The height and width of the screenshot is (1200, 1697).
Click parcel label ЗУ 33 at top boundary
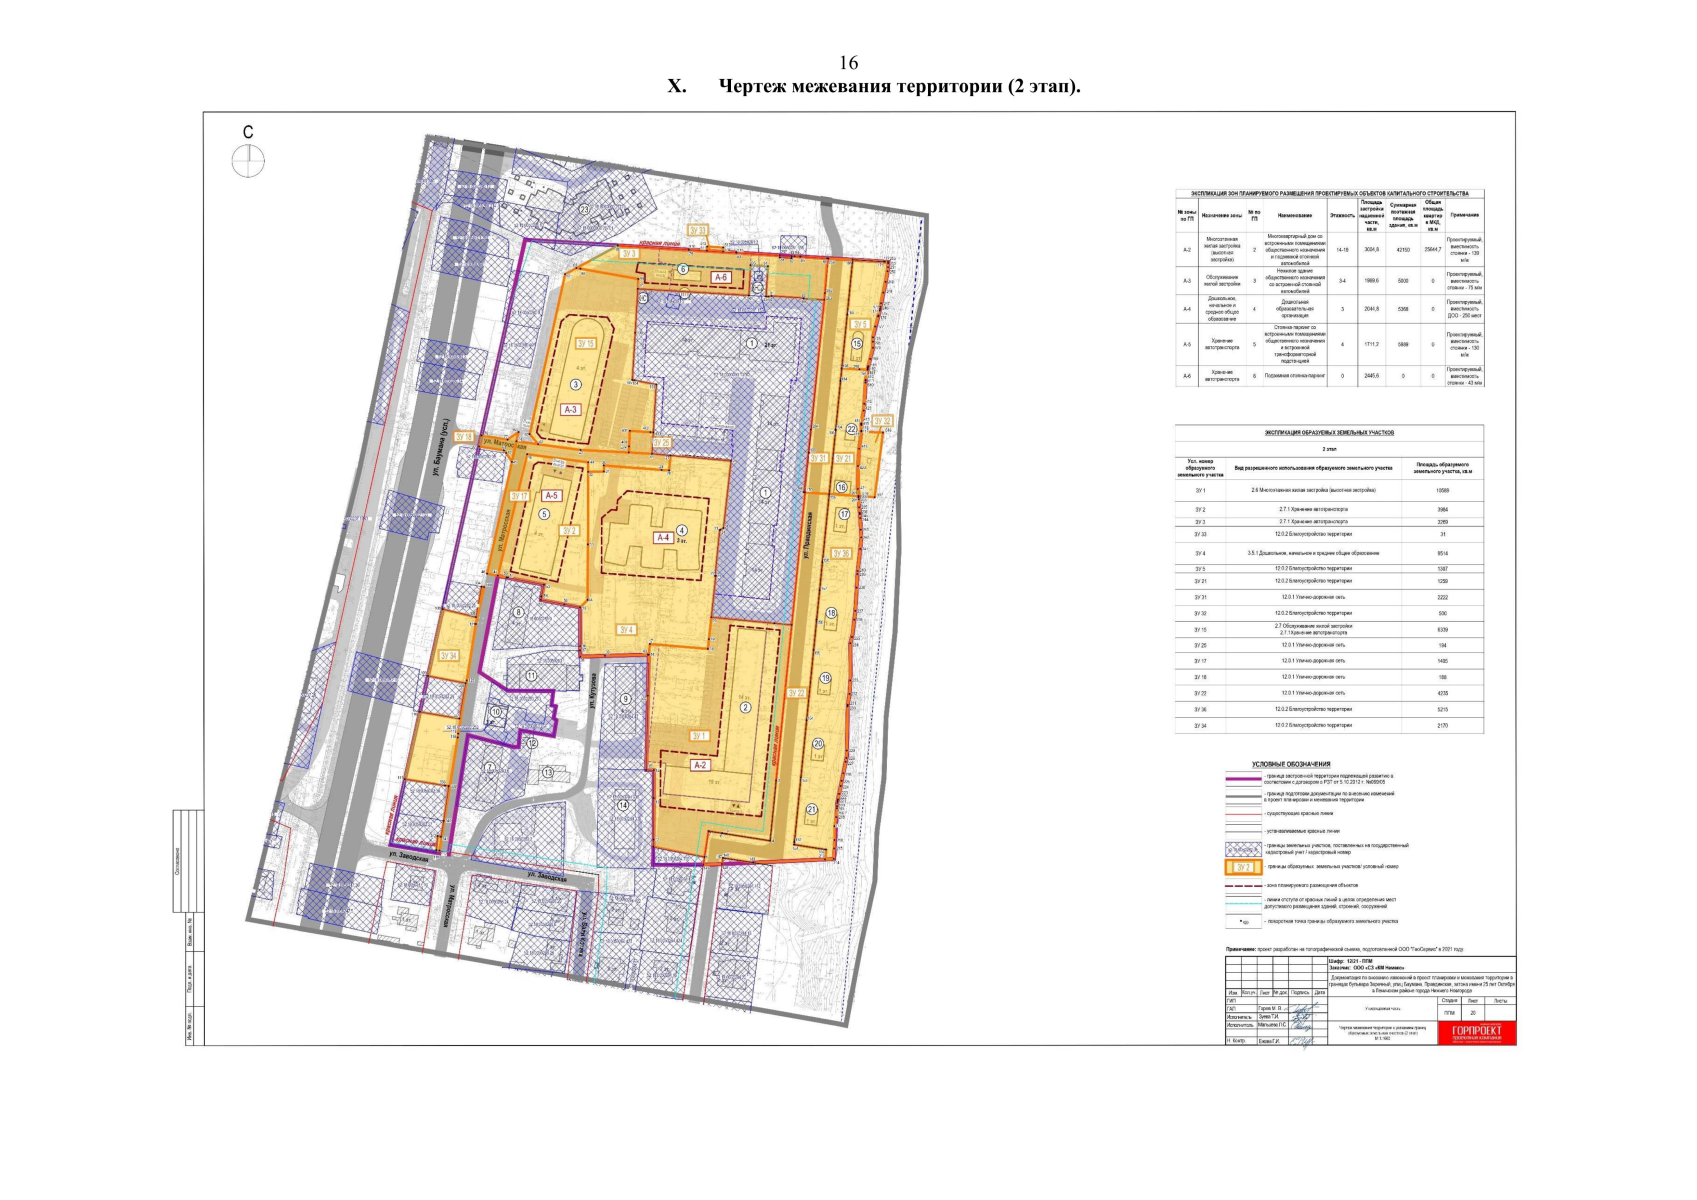click(x=699, y=231)
